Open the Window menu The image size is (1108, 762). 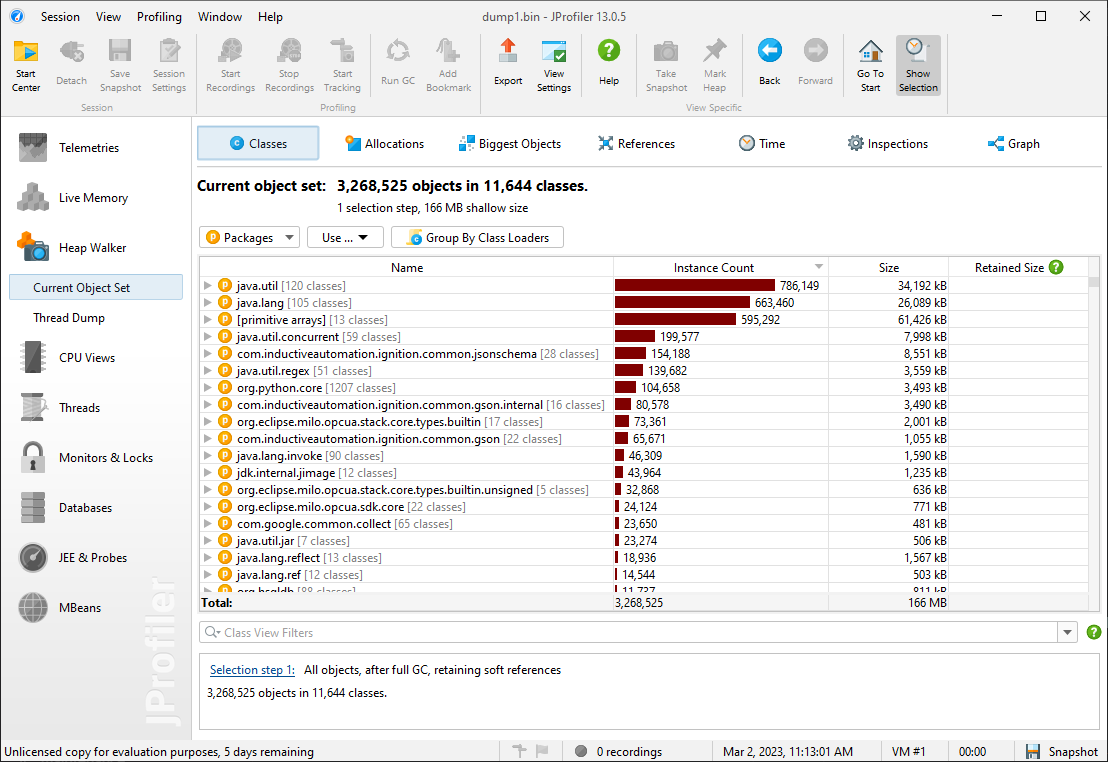(220, 16)
